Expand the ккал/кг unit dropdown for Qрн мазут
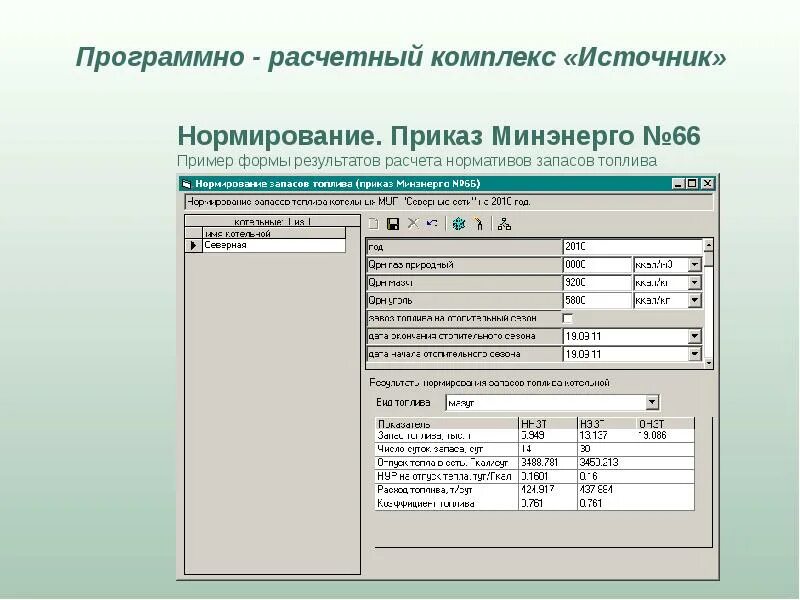The height and width of the screenshot is (600, 800). 694,282
